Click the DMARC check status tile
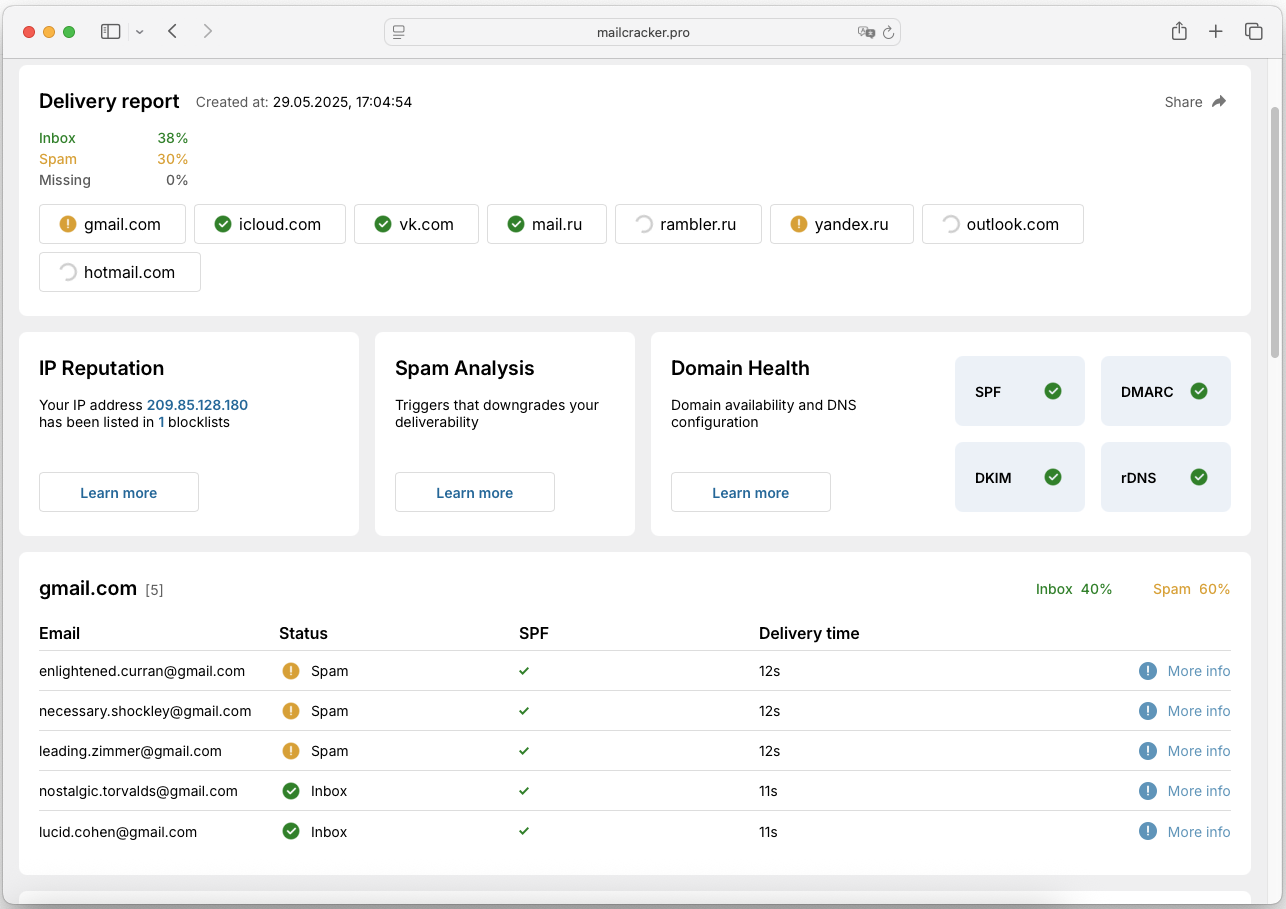 (1165, 391)
